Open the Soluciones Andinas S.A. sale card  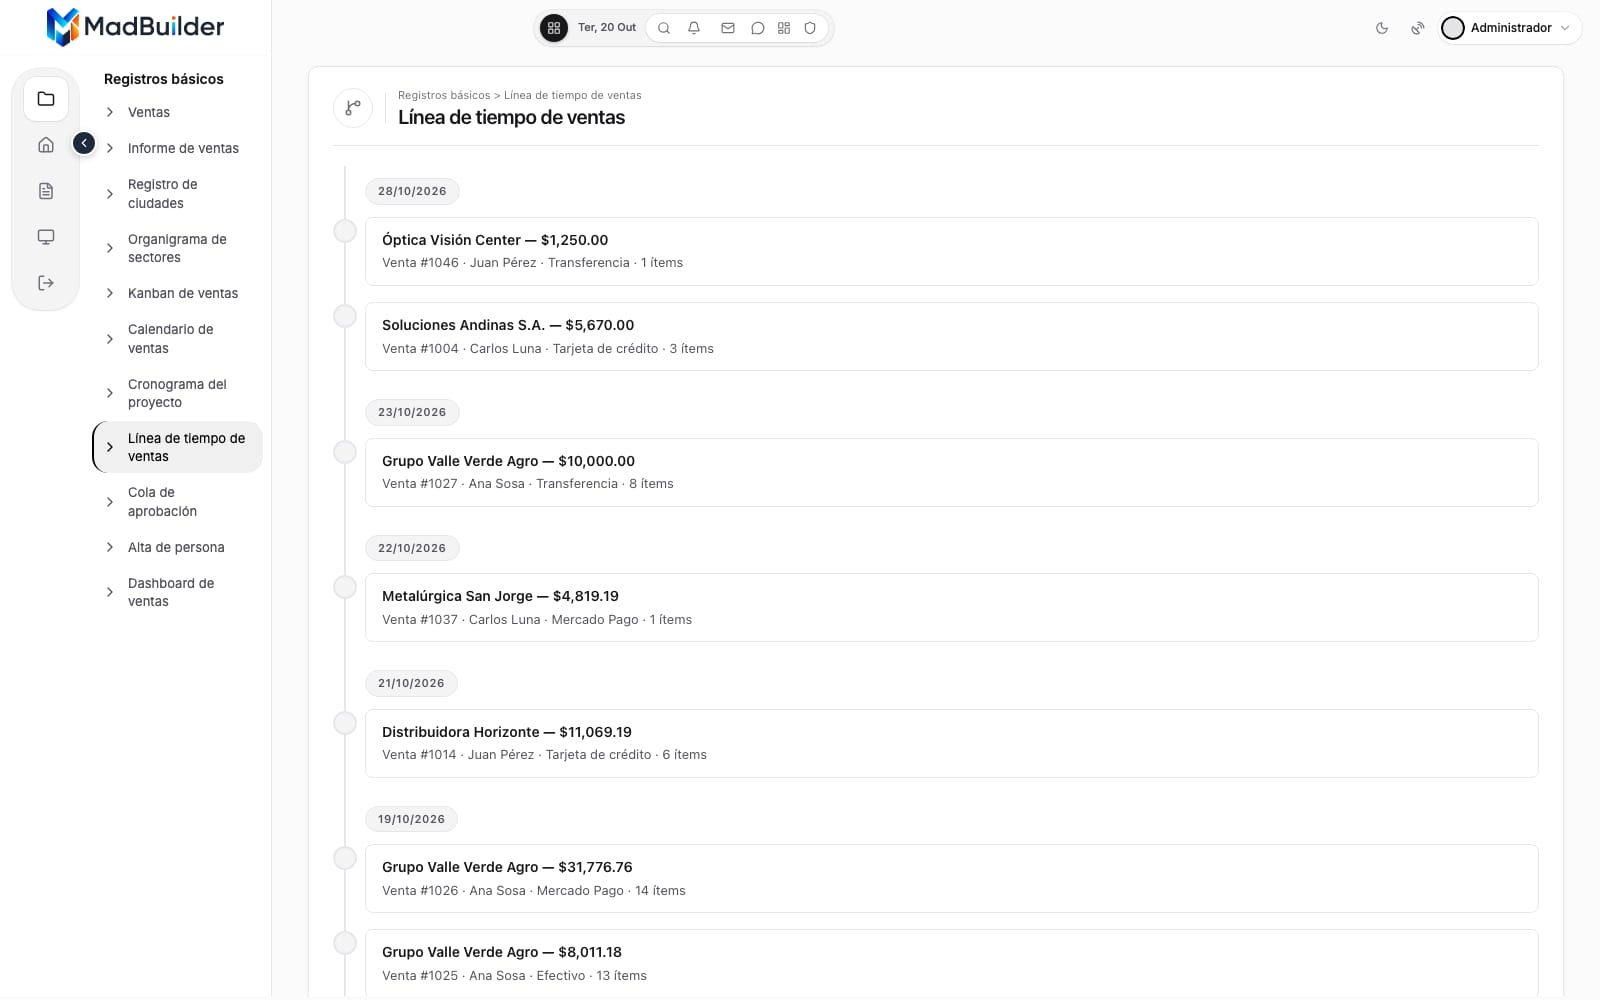[951, 337]
